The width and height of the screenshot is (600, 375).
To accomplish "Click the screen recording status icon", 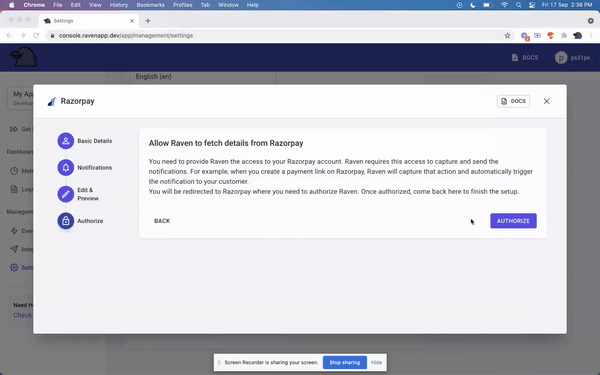I will [460, 5].
